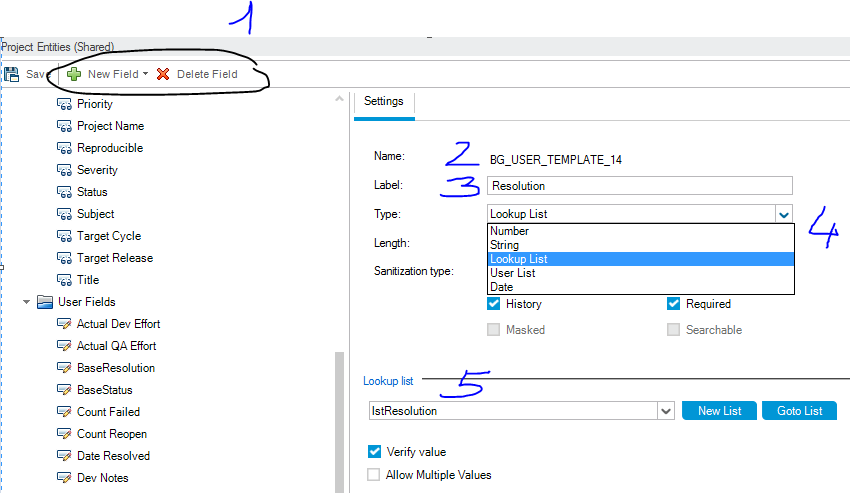850x493 pixels.
Task: Enable Allow Multiple Values checkbox
Action: point(374,475)
